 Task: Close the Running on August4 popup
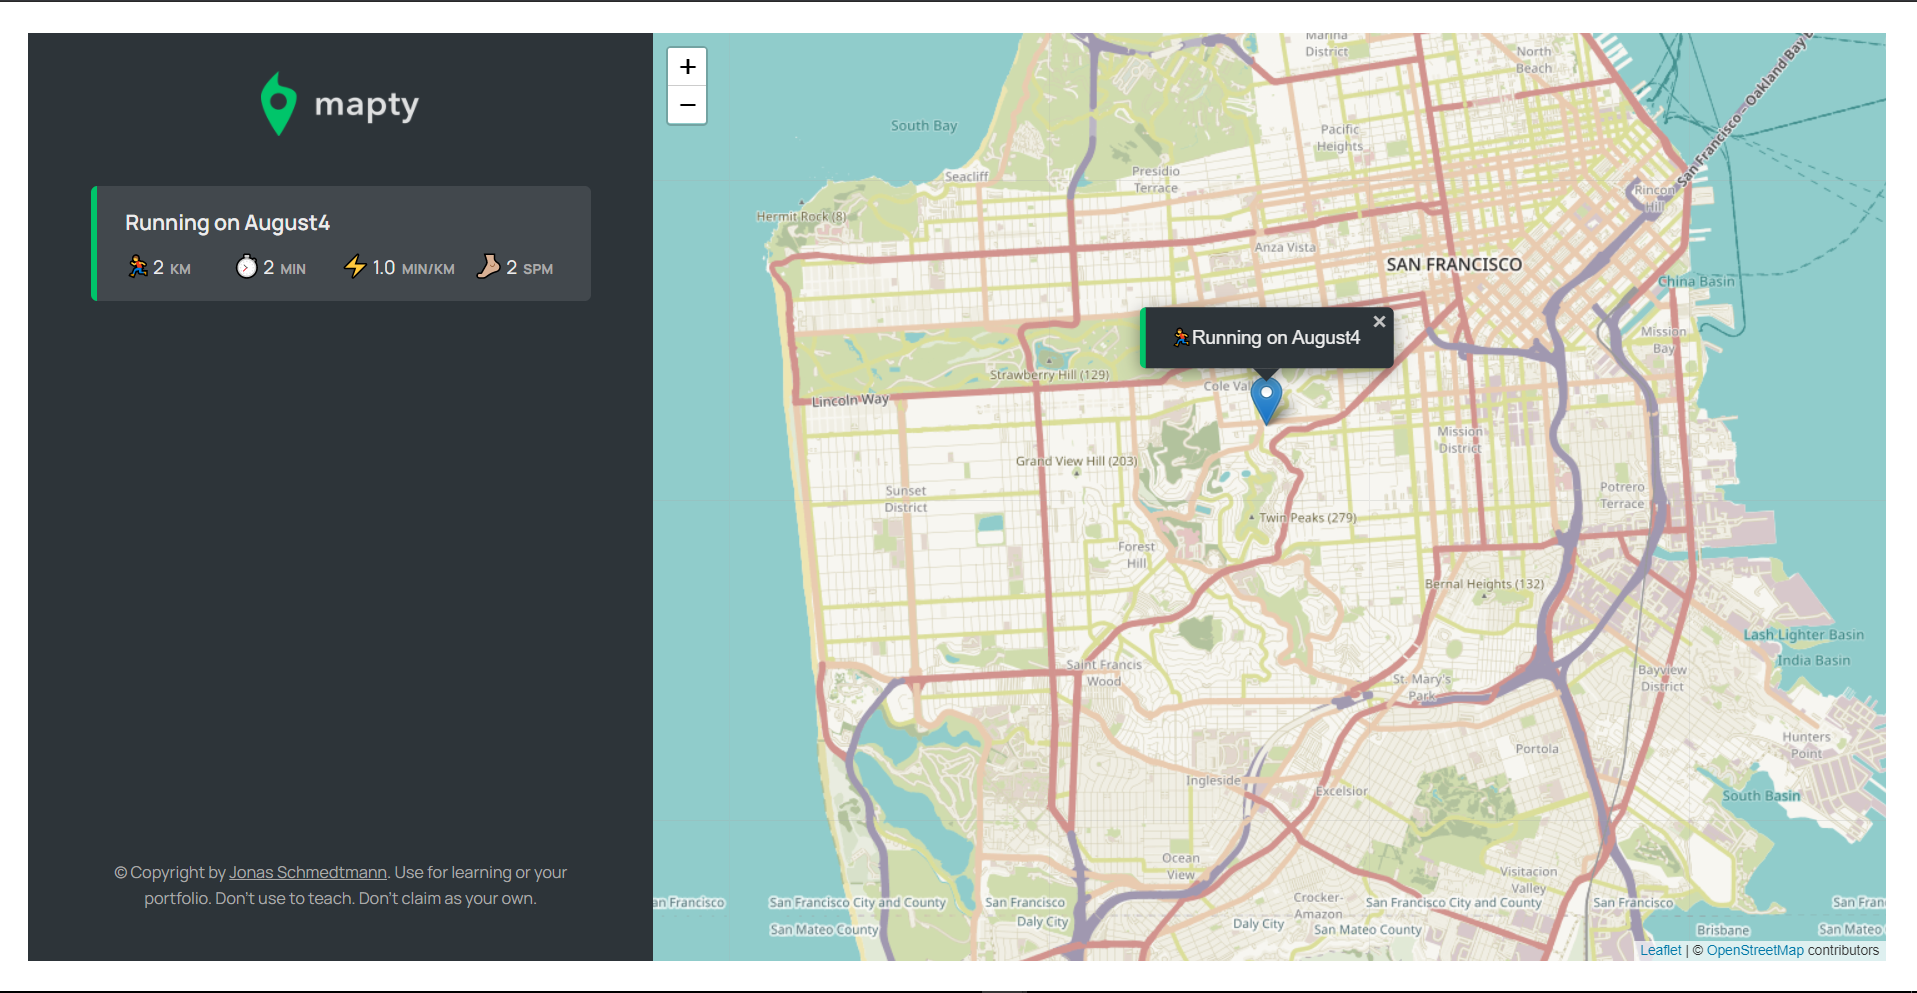coord(1379,321)
